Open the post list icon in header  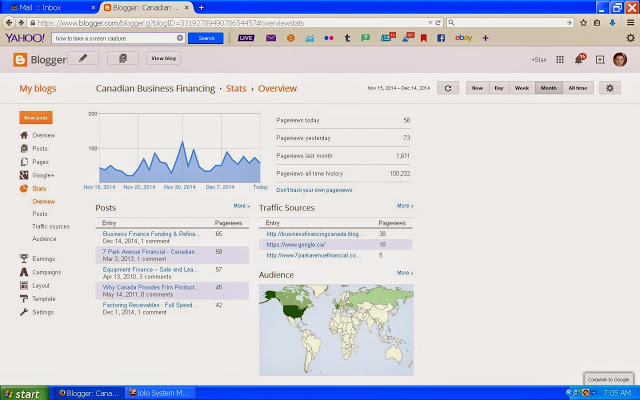[x=122, y=59]
